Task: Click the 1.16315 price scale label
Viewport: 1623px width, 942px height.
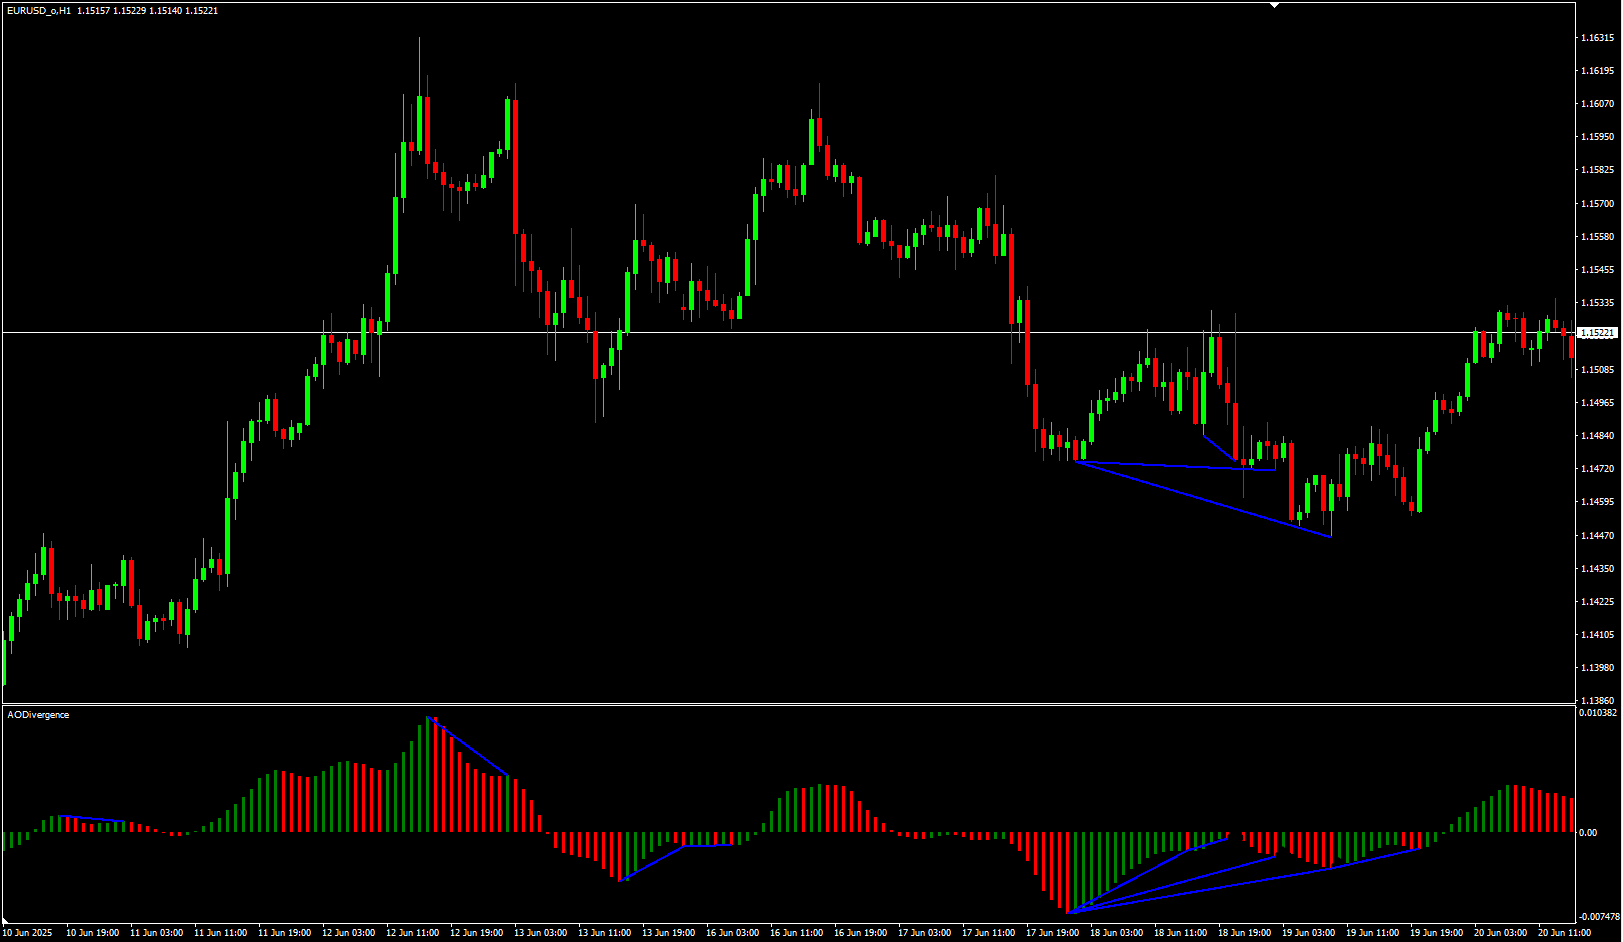Action: (1597, 38)
